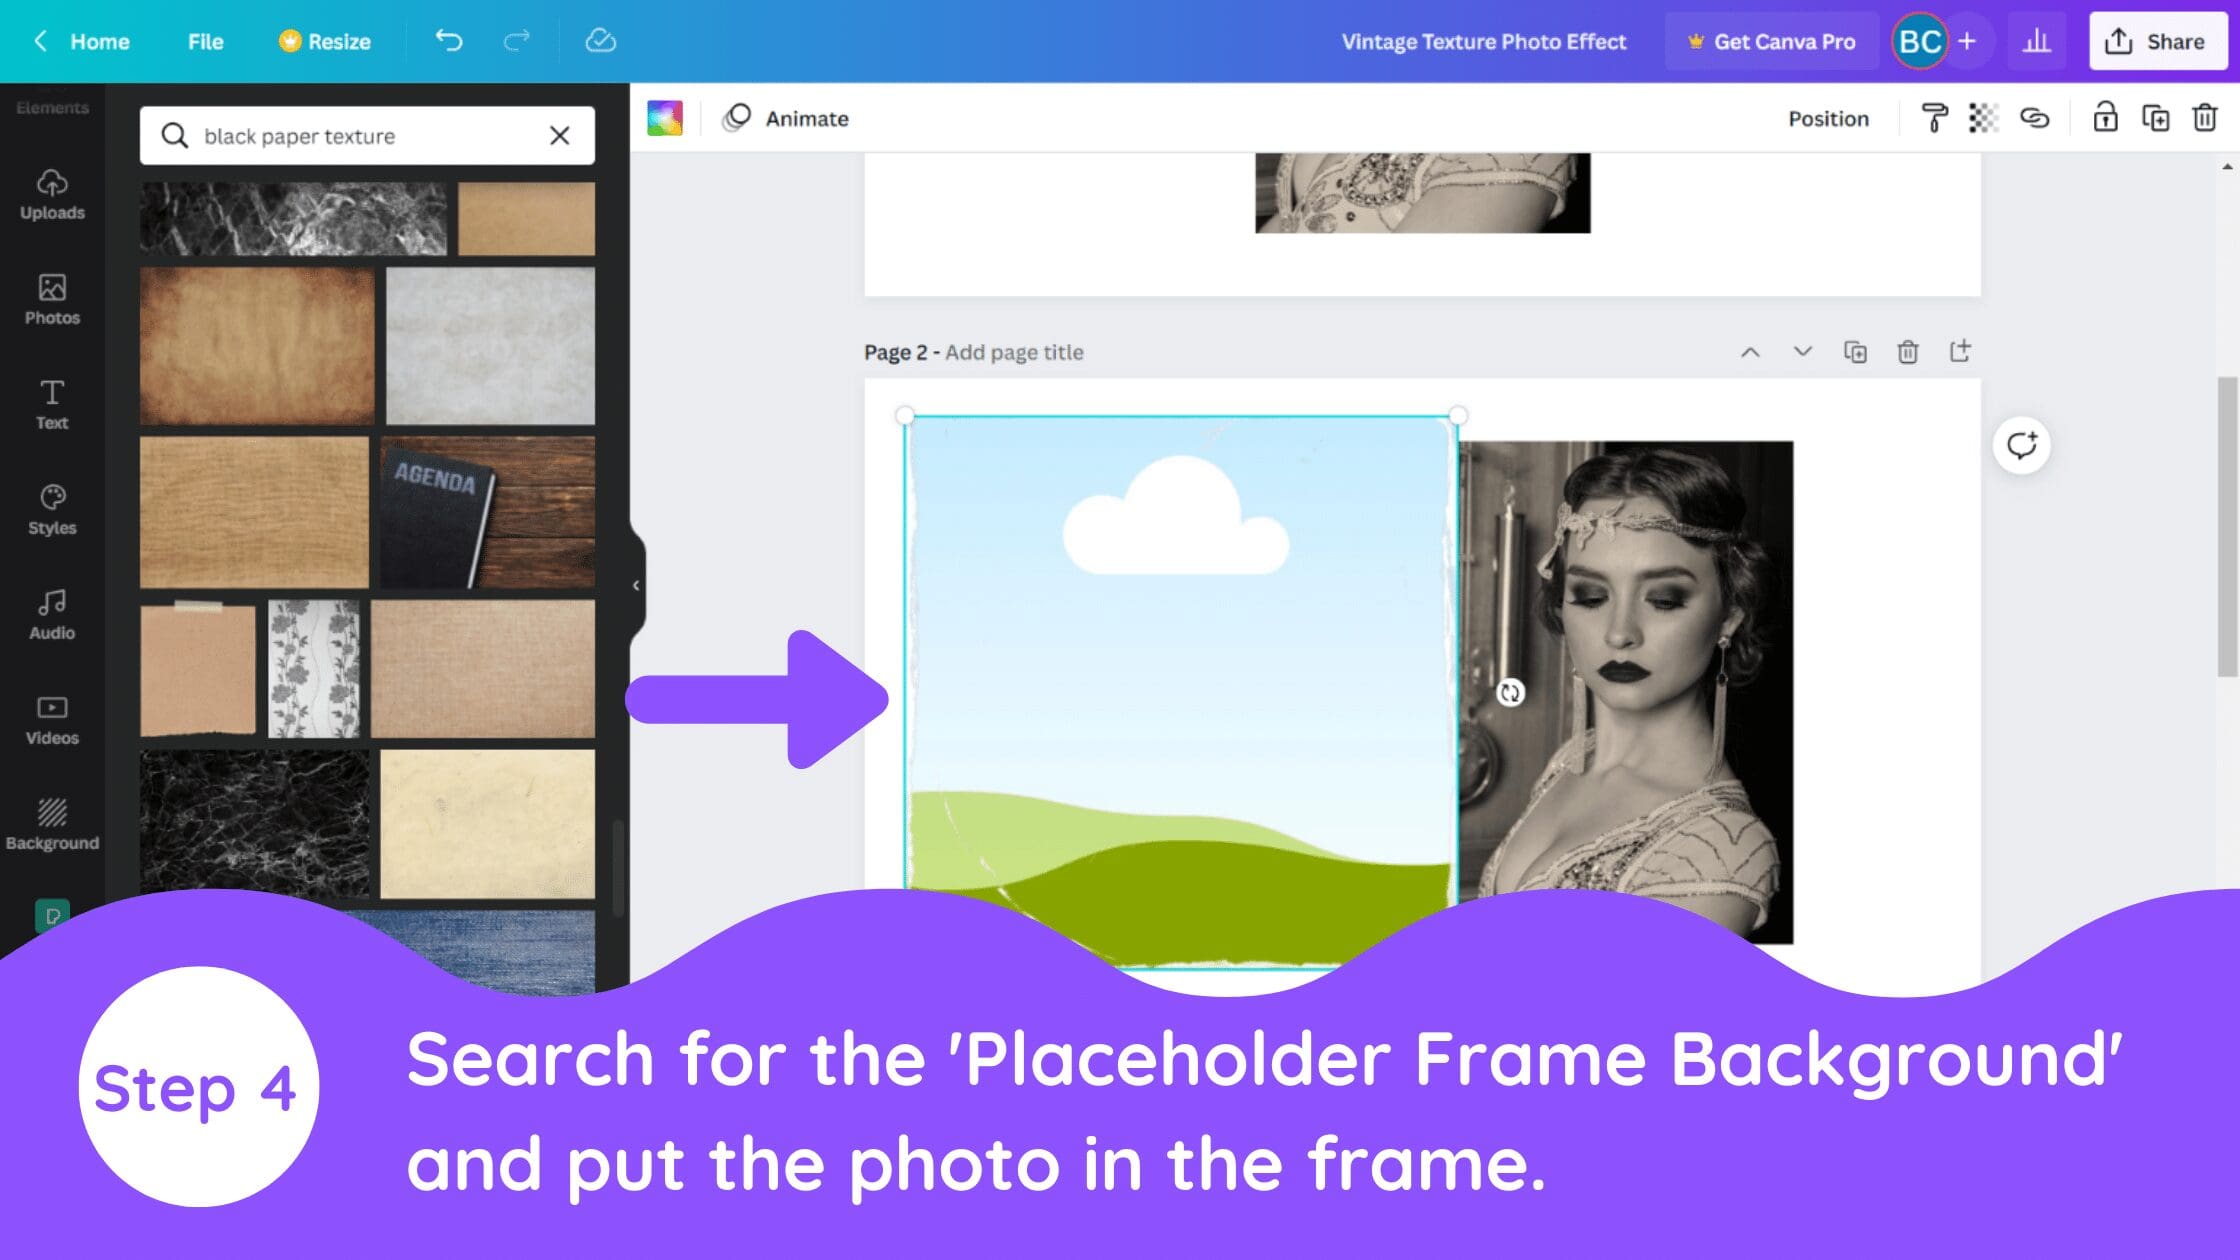The width and height of the screenshot is (2240, 1260).
Task: Click the search input field
Action: pos(366,135)
